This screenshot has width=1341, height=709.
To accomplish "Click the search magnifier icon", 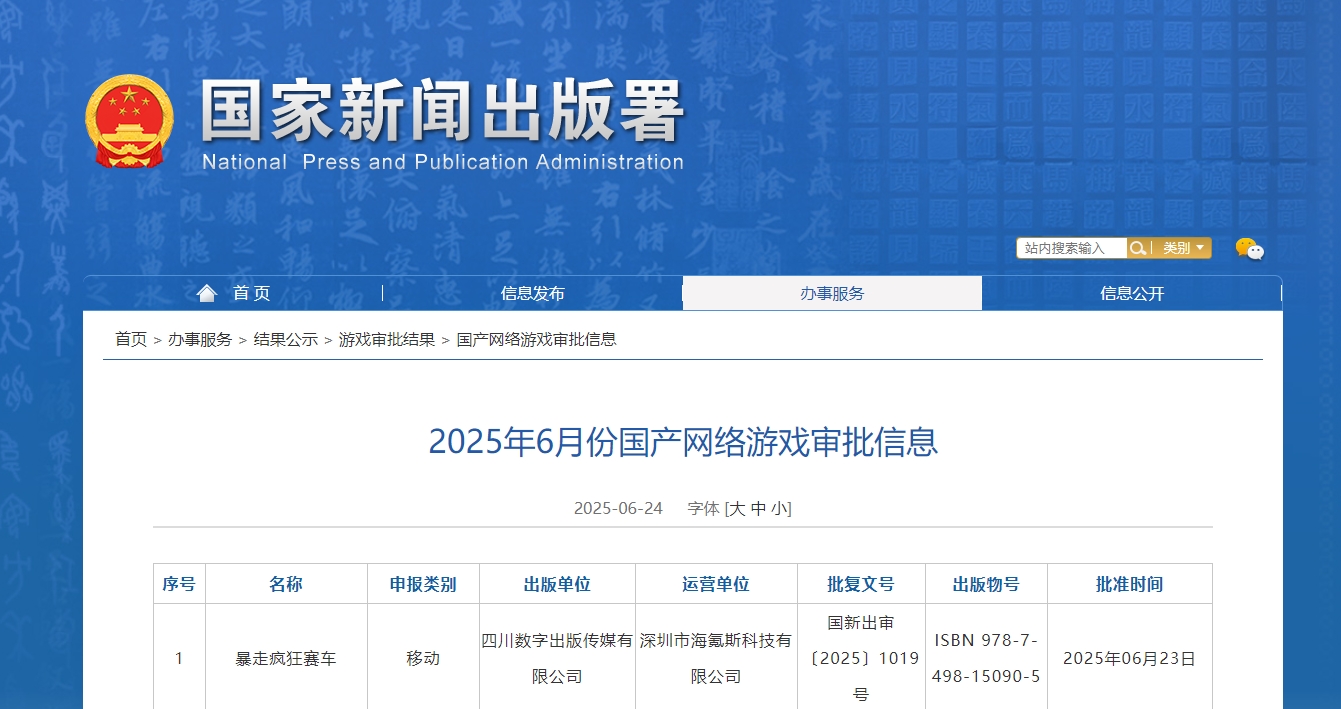I will pyautogui.click(x=1137, y=248).
